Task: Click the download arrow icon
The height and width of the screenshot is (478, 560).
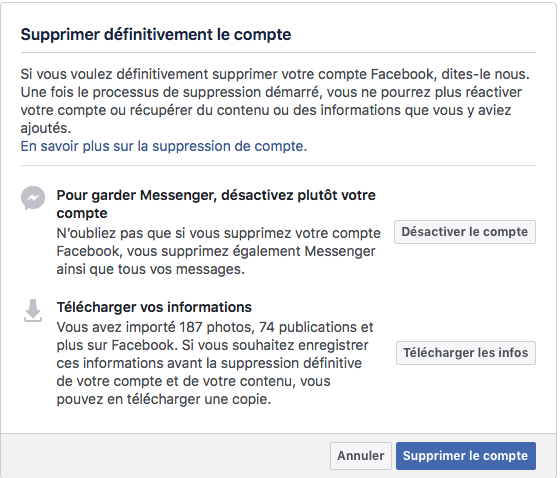Action: (x=33, y=310)
